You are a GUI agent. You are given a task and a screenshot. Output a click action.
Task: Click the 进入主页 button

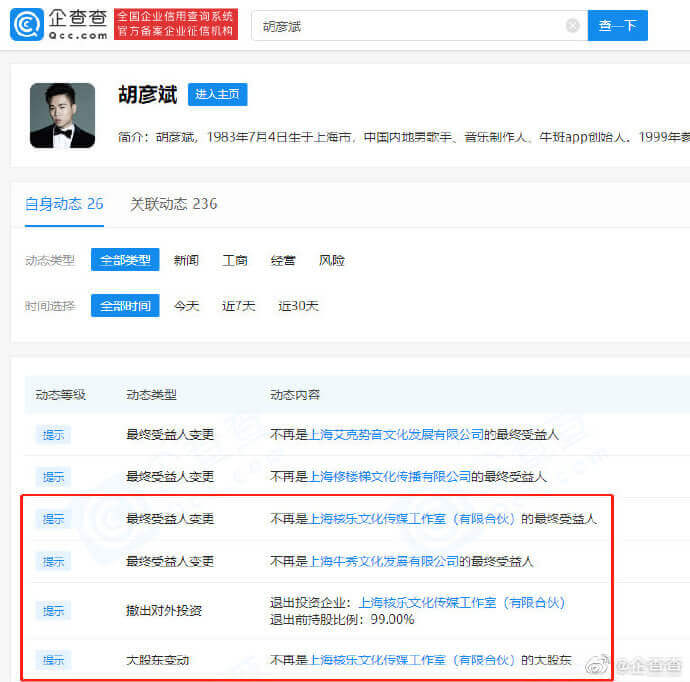click(x=217, y=95)
